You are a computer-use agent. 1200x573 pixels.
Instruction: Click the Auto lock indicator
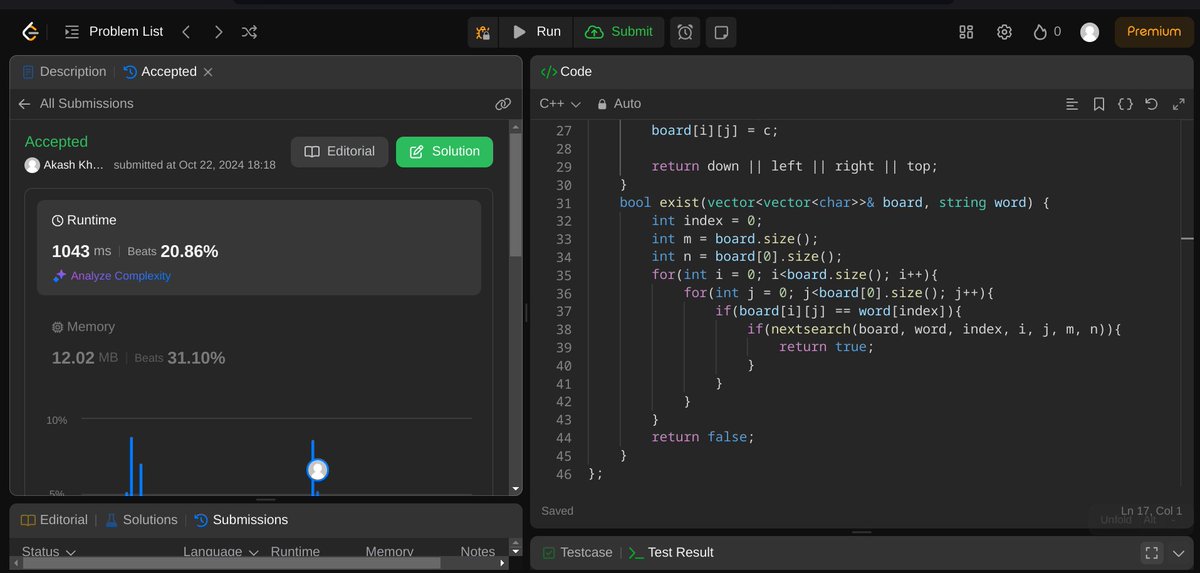click(x=619, y=104)
